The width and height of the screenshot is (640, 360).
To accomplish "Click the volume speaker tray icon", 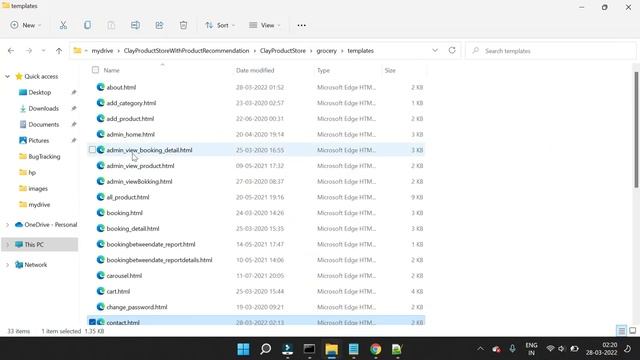I will [x=562, y=349].
